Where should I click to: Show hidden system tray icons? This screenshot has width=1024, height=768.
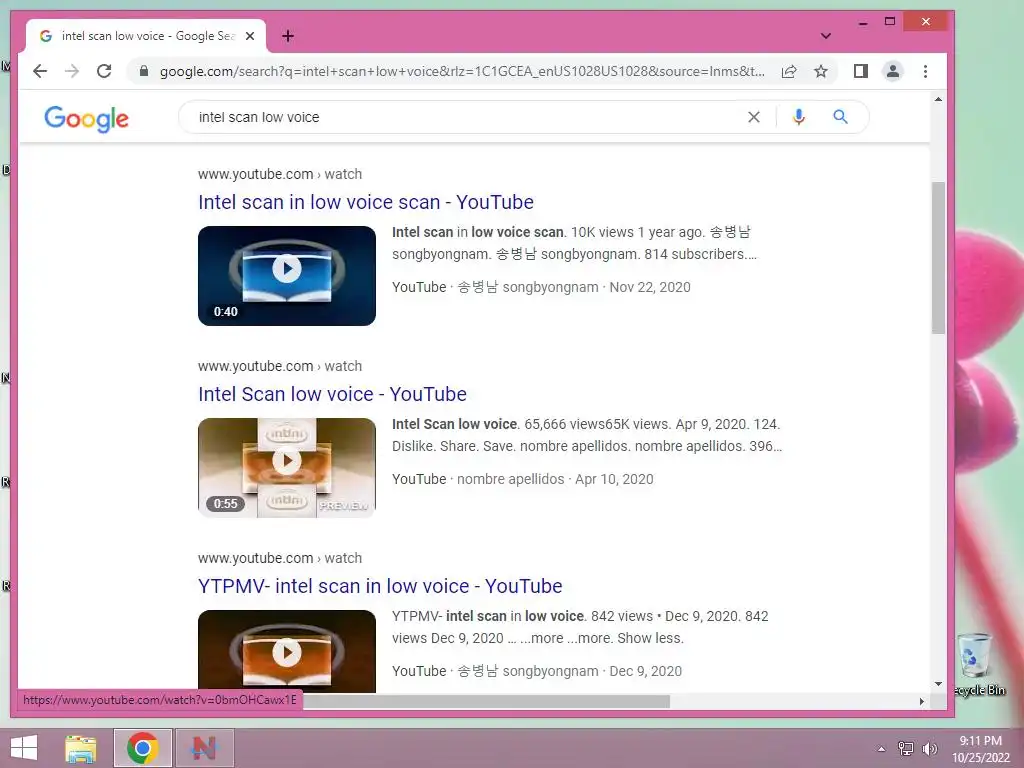(881, 748)
